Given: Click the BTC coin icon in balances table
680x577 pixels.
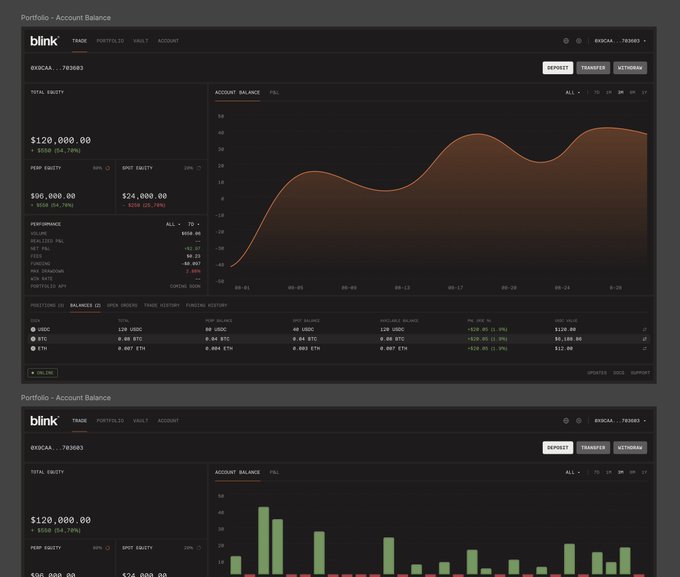Looking at the screenshot, I should pyautogui.click(x=33, y=339).
